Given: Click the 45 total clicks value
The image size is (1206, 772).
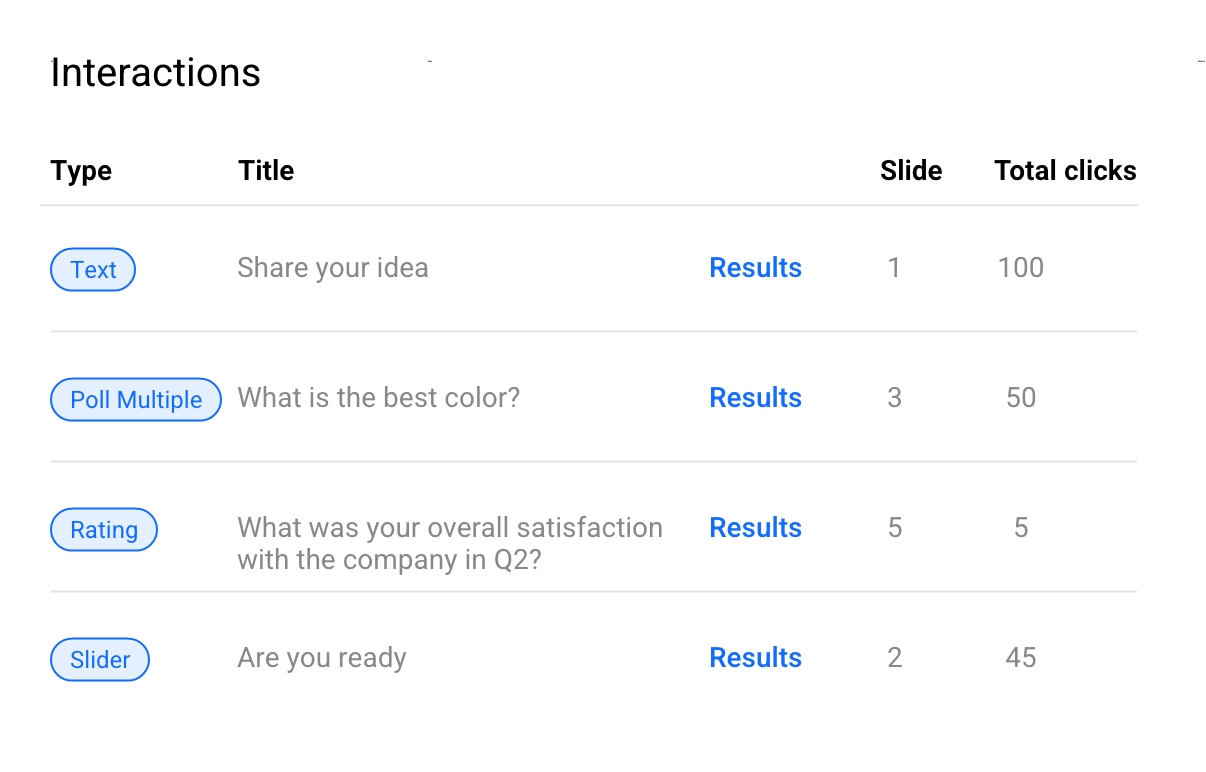Looking at the screenshot, I should pyautogui.click(x=1020, y=658).
